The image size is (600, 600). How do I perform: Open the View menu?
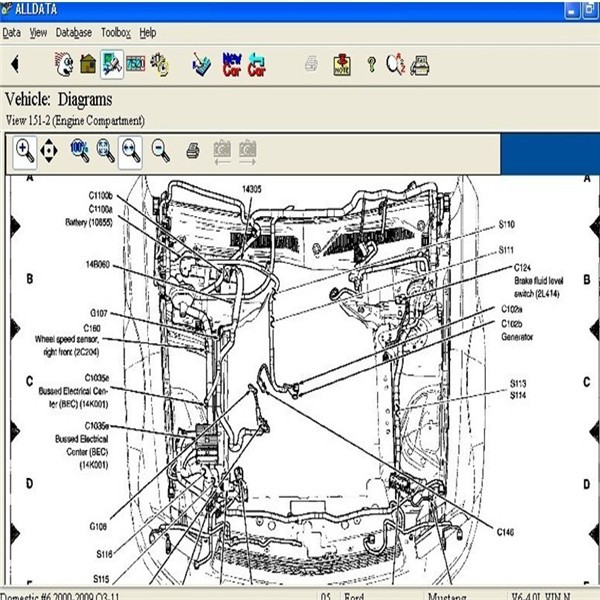38,33
